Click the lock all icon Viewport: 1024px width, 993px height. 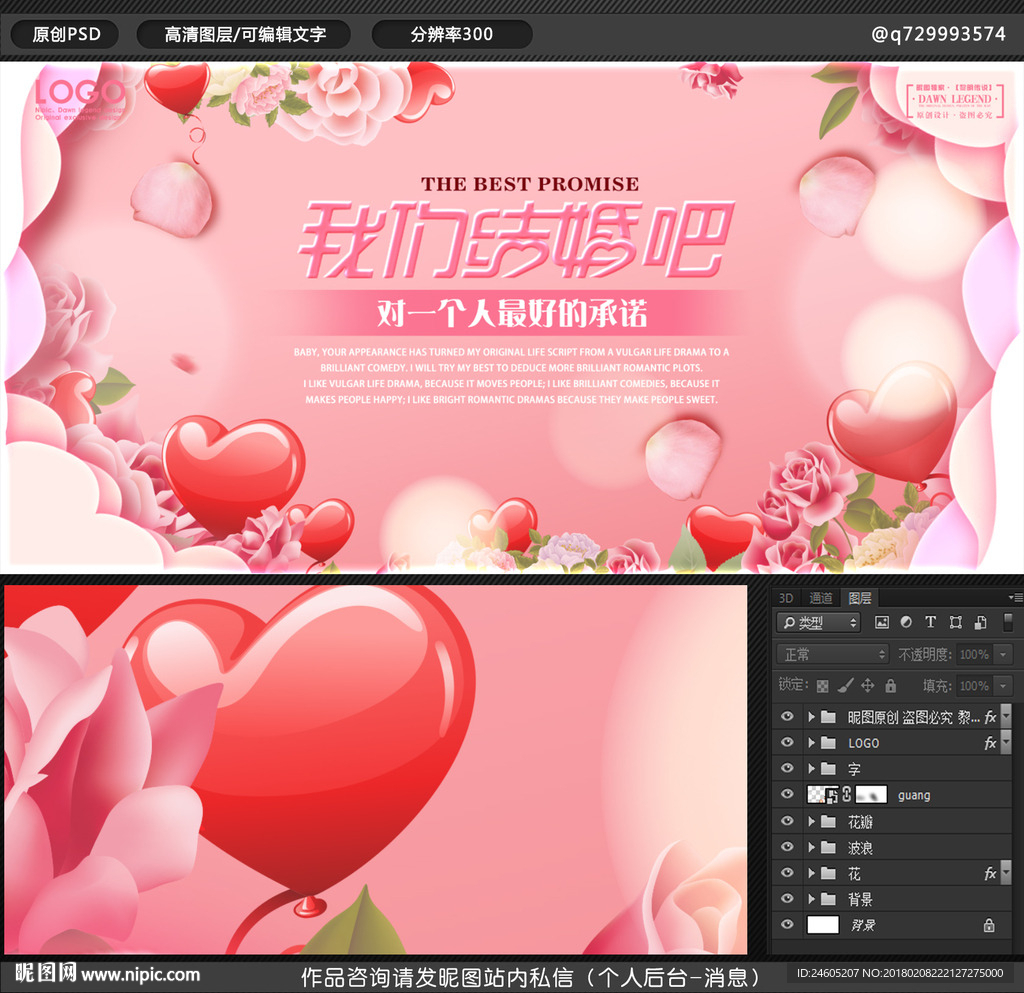[891, 684]
